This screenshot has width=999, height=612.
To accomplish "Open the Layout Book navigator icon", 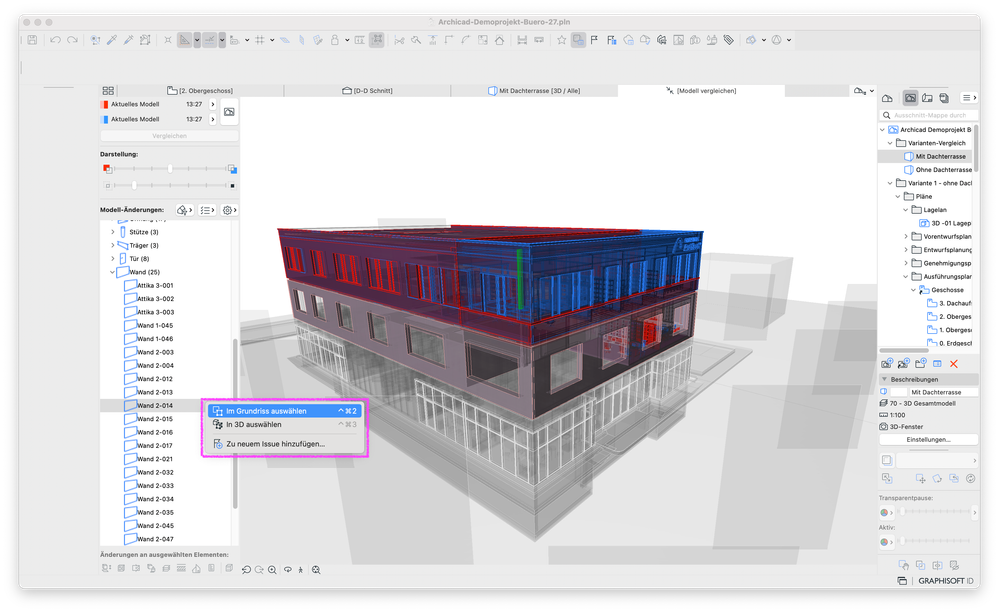I will tap(928, 98).
